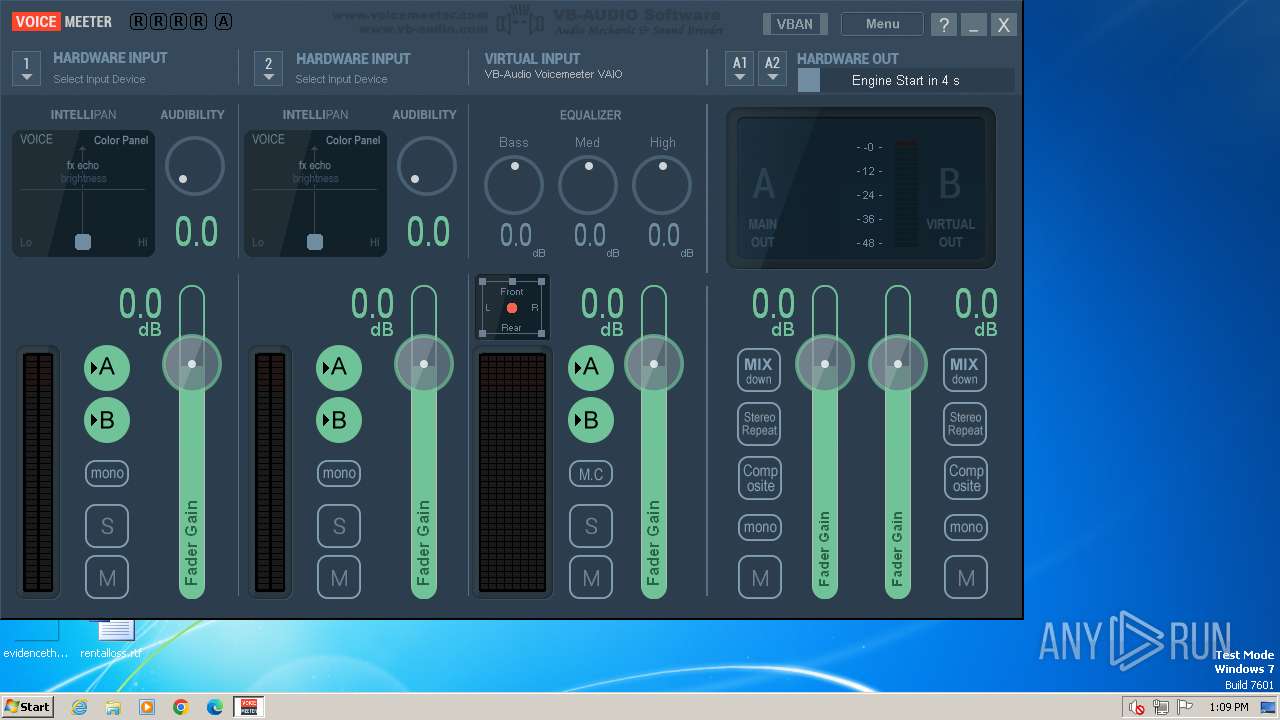Mute Hardware Input 1 strip

(x=107, y=577)
